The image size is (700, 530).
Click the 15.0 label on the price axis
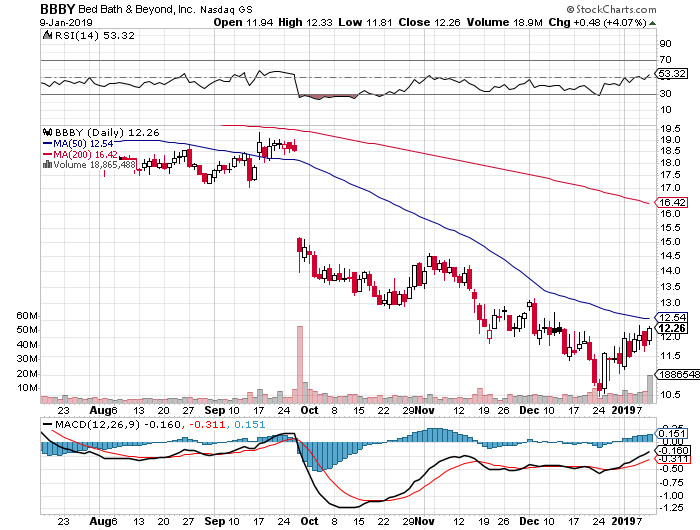670,242
